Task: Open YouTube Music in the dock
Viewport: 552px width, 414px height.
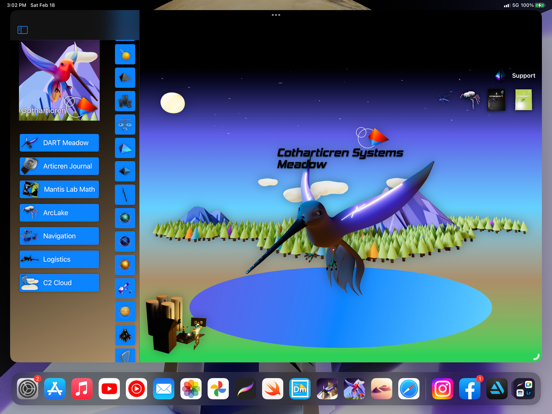Action: pos(136,389)
